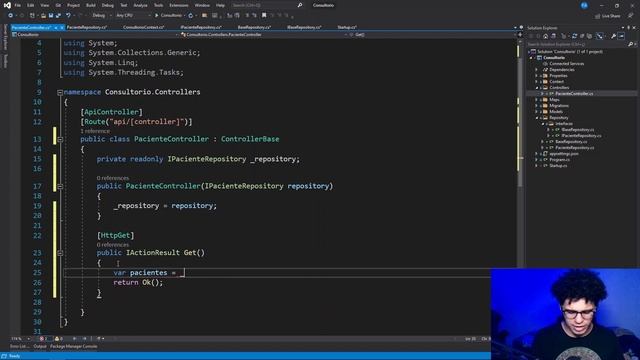This screenshot has width=640, height=360.
Task: Open the Debug menu
Action: click(x=108, y=5)
